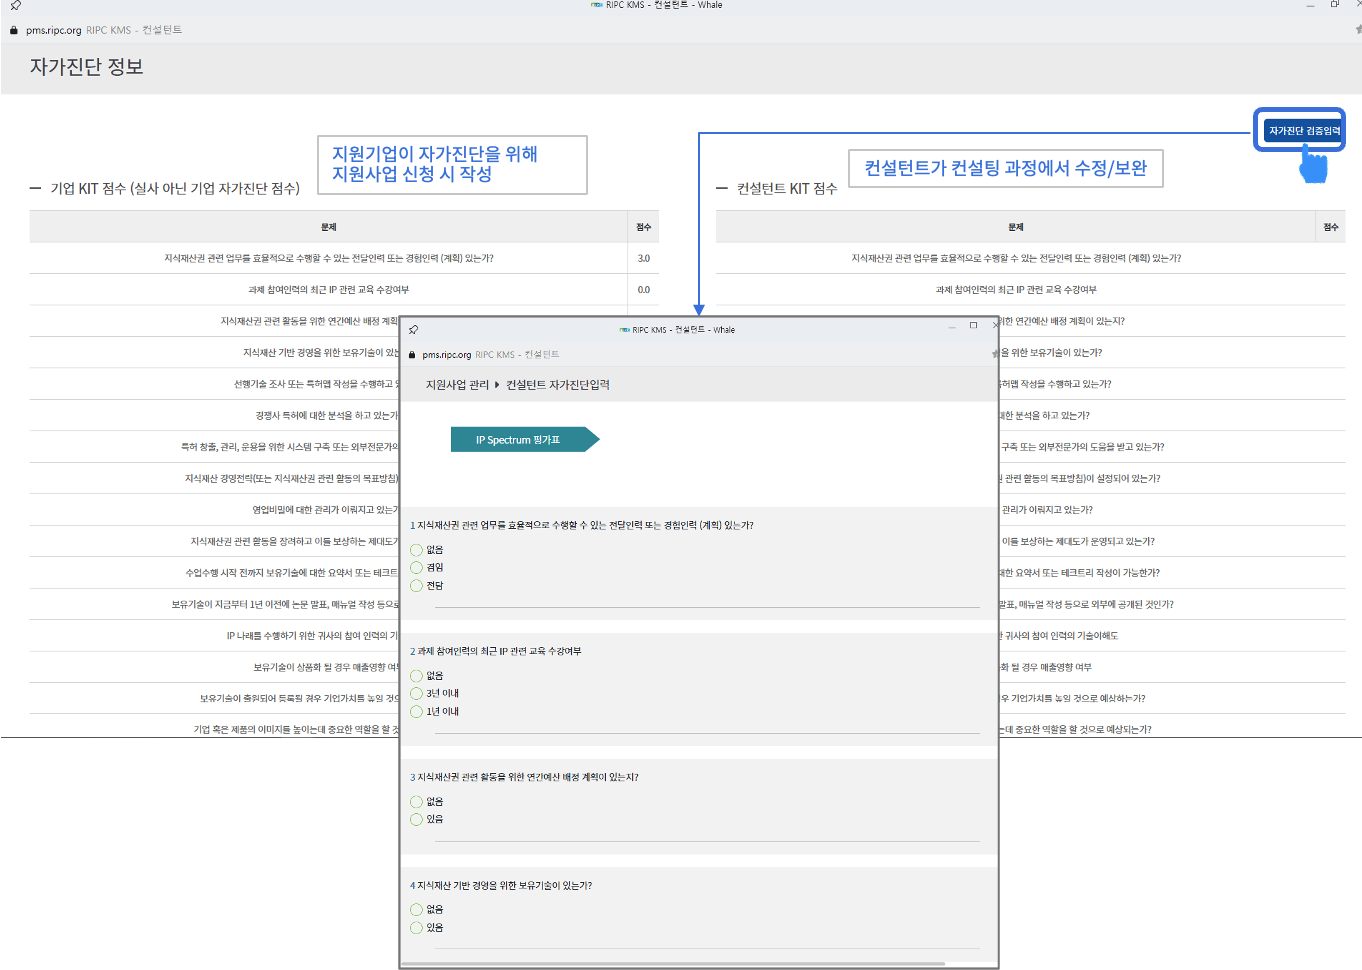Collapse the '컨설턴트 KIT 점수' section
The height and width of the screenshot is (970, 1362).
[x=722, y=188]
